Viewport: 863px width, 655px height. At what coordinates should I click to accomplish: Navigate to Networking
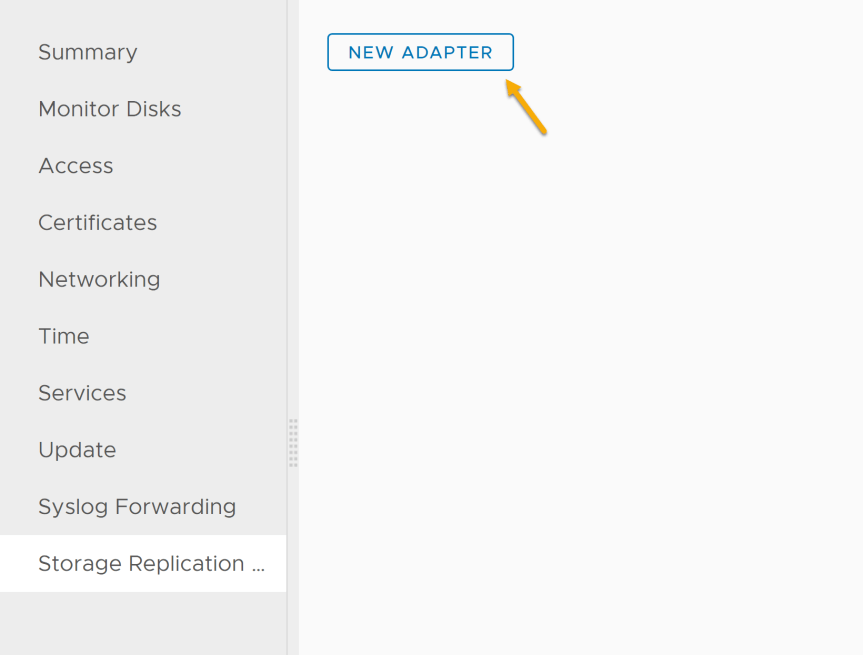coord(99,279)
